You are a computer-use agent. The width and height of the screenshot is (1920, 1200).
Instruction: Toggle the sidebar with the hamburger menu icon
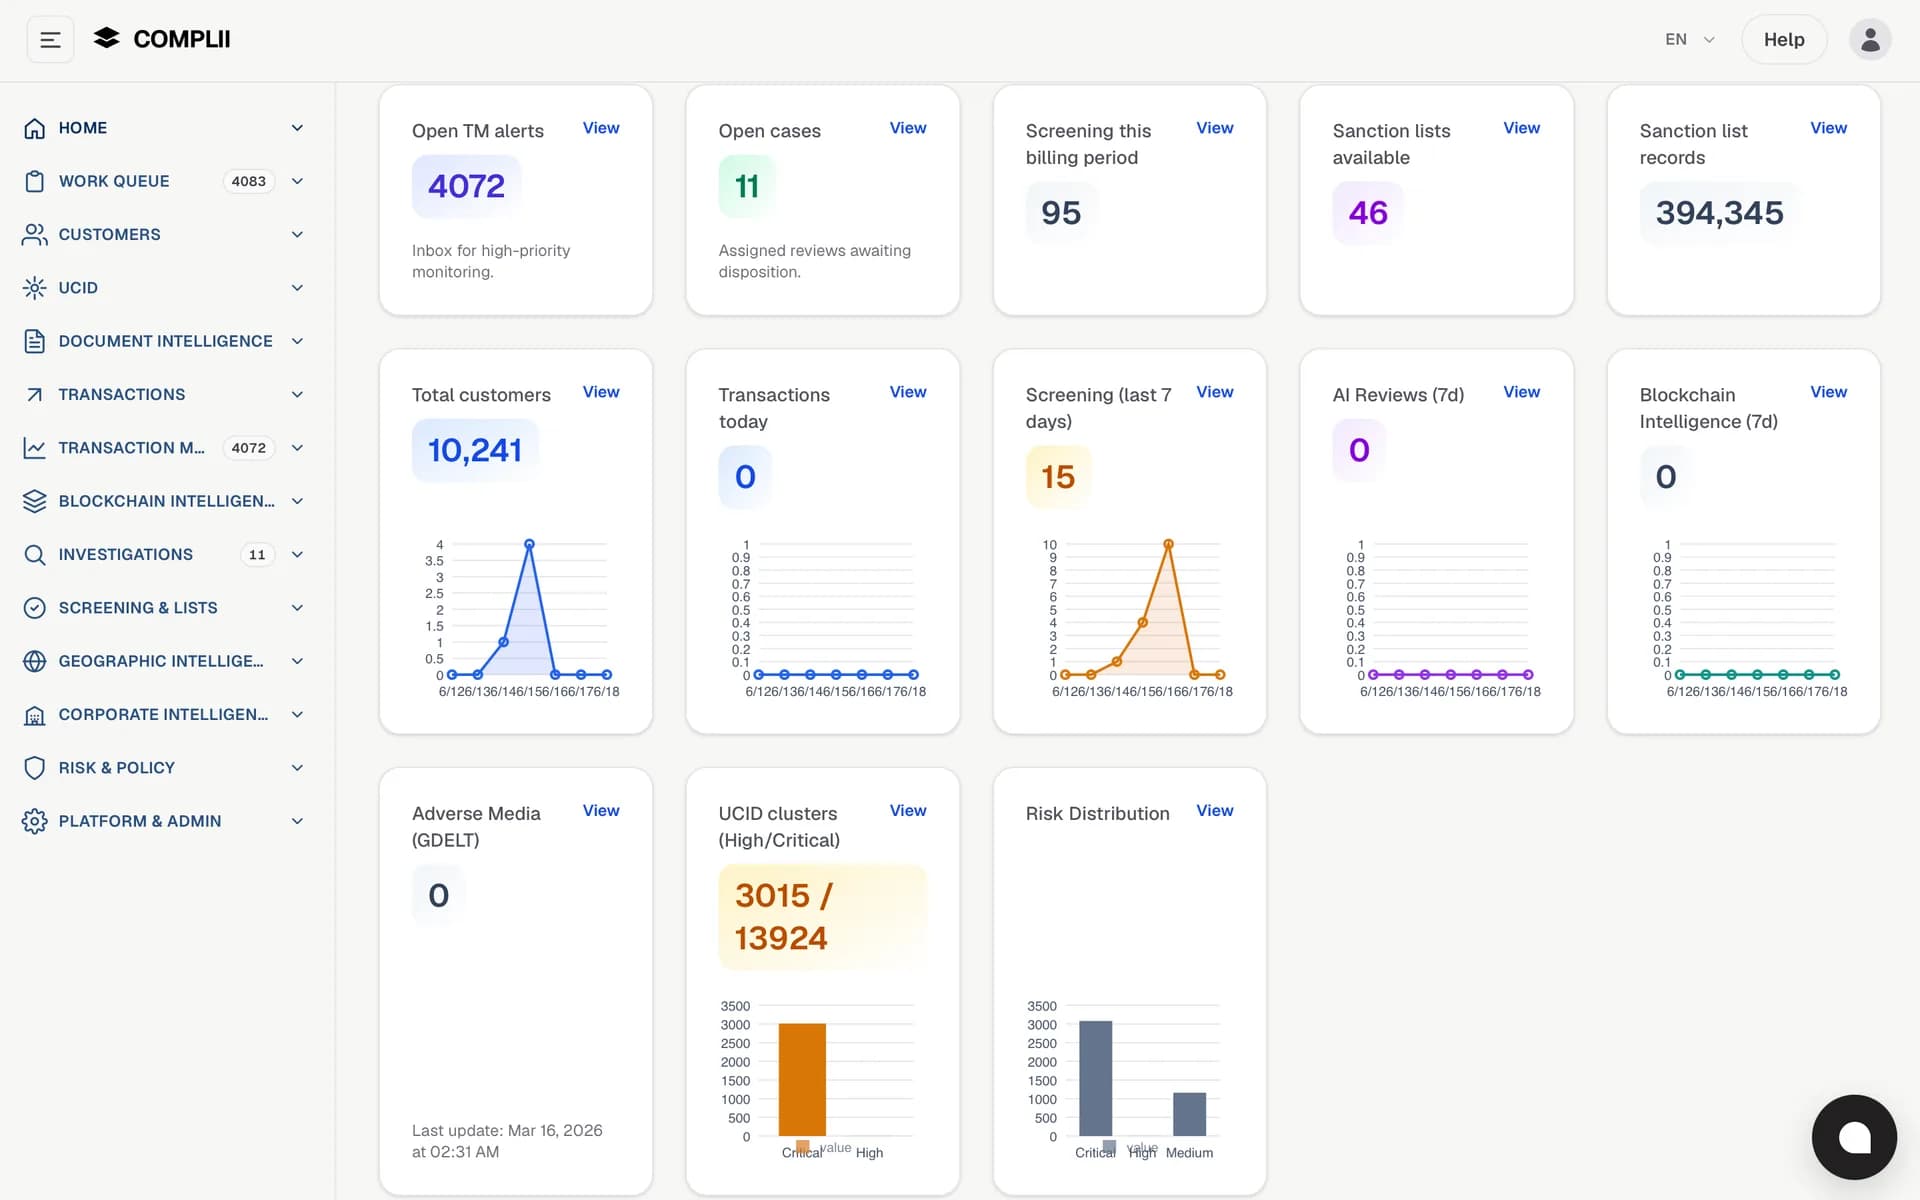pos(50,40)
